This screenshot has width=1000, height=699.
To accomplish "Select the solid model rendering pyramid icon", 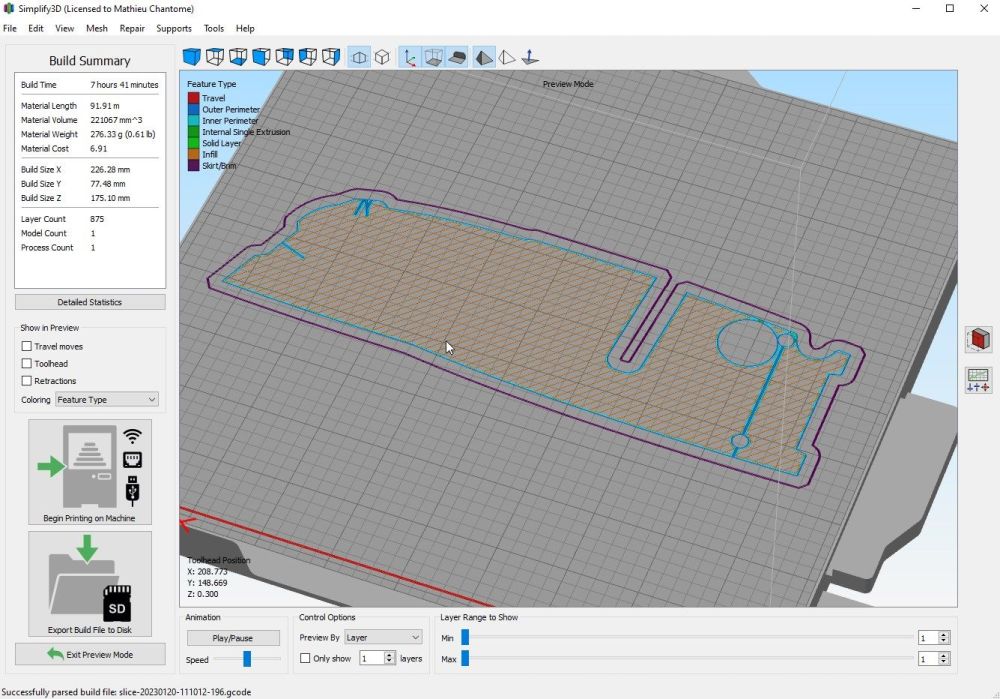I will pyautogui.click(x=482, y=57).
